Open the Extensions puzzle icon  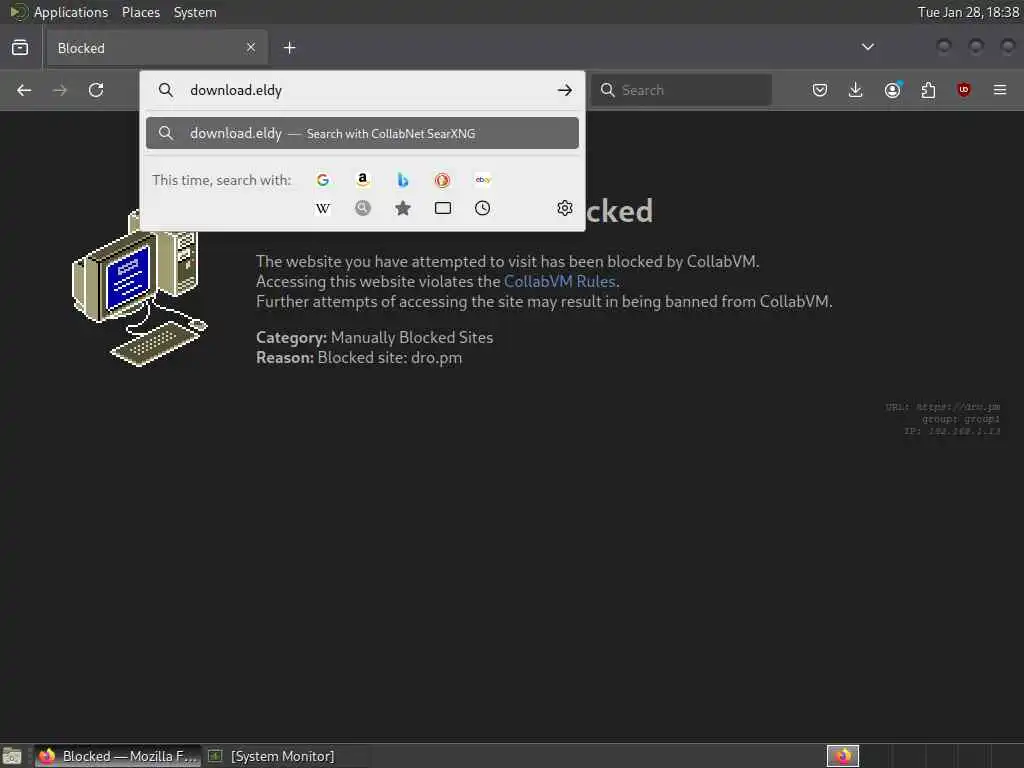(928, 90)
